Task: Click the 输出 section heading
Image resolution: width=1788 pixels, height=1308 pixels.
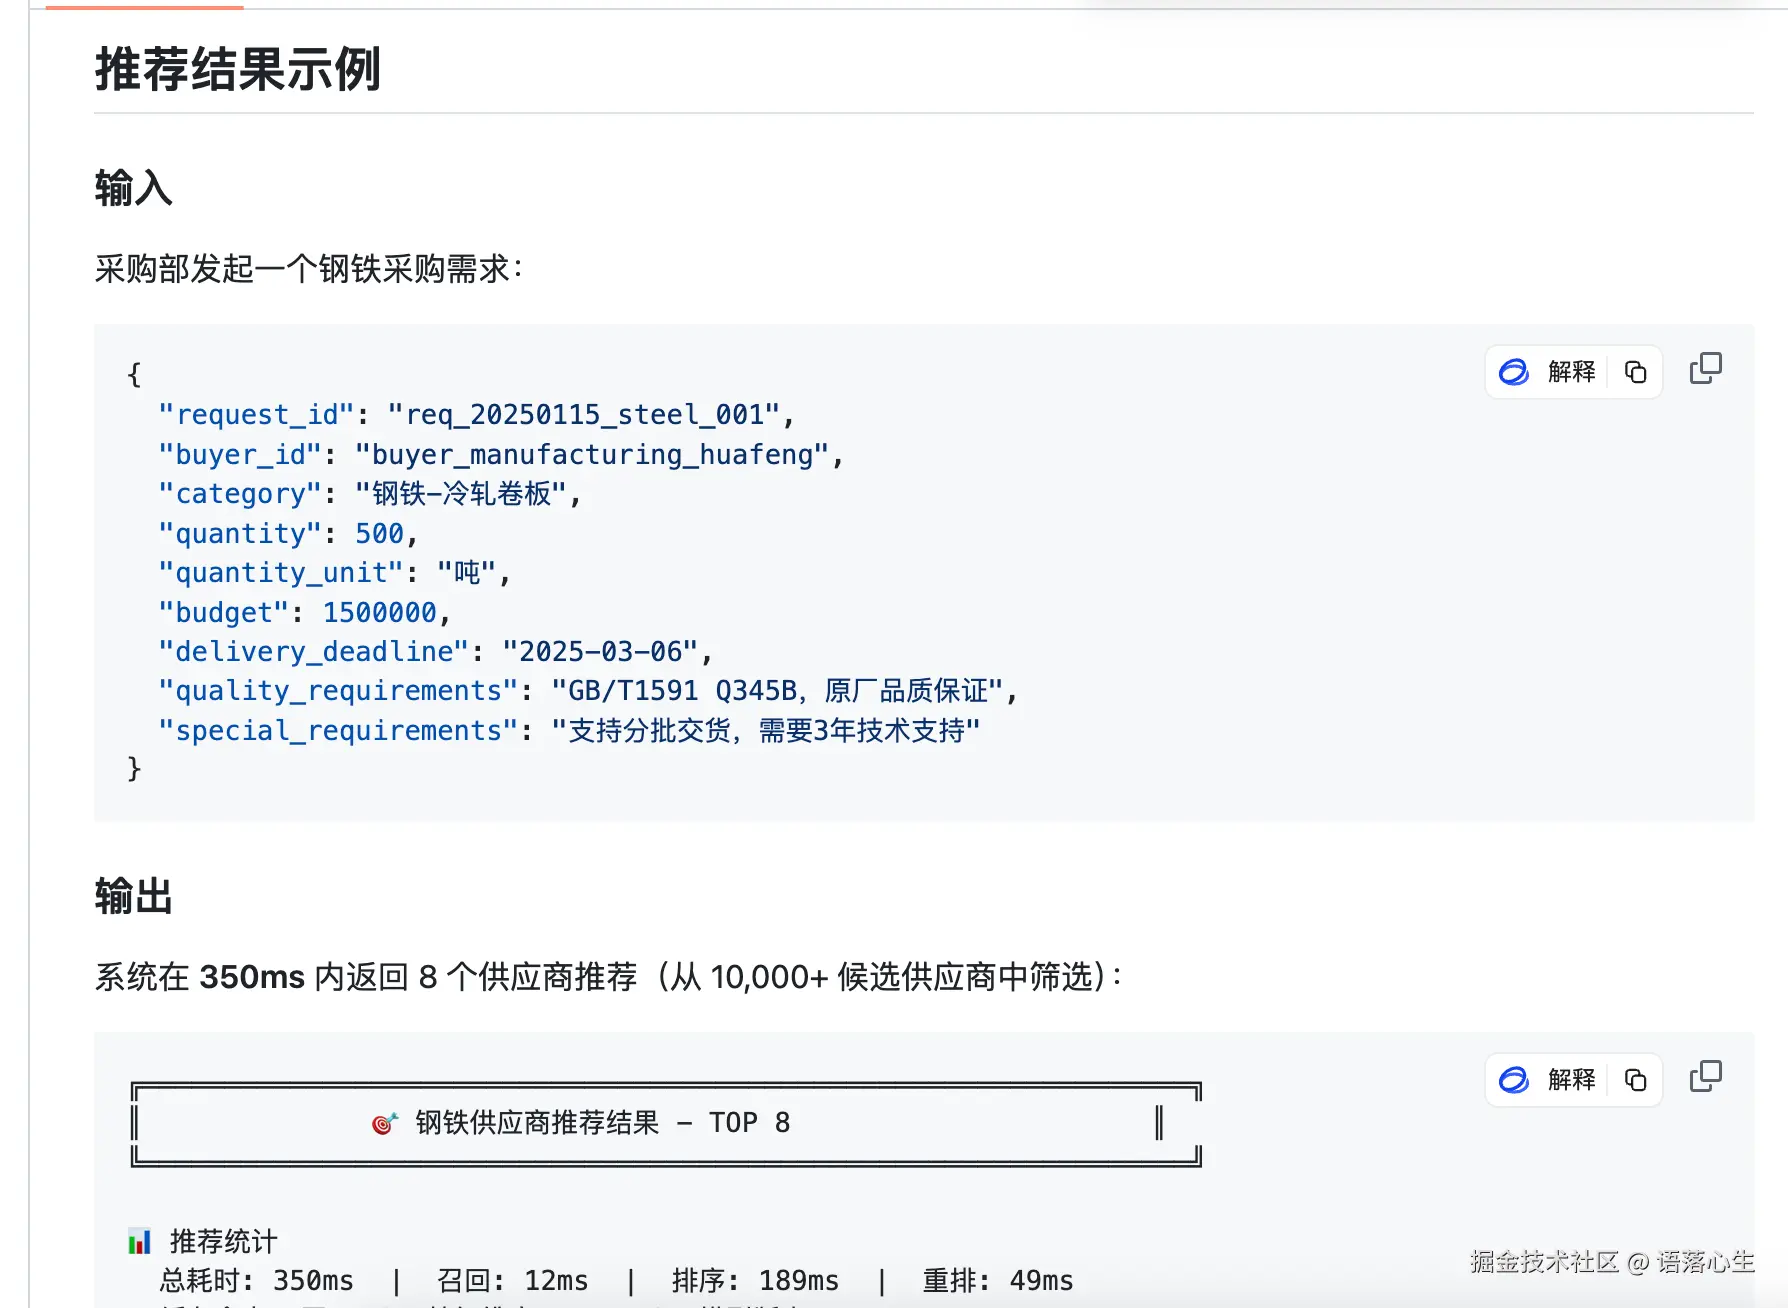Action: [133, 897]
